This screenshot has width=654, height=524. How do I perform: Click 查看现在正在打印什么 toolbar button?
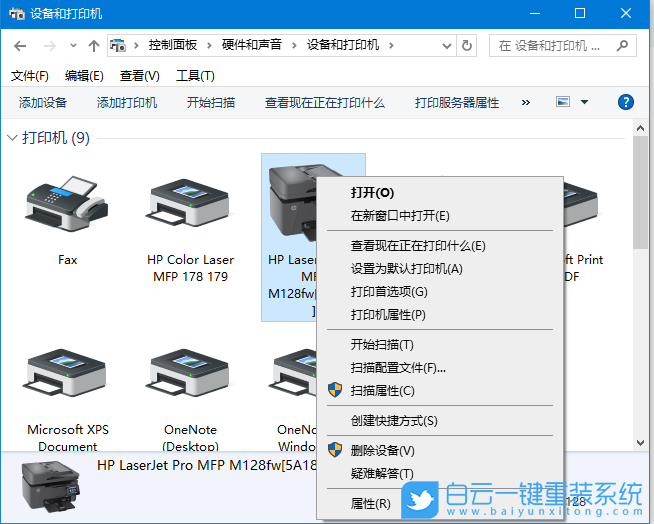(x=324, y=102)
